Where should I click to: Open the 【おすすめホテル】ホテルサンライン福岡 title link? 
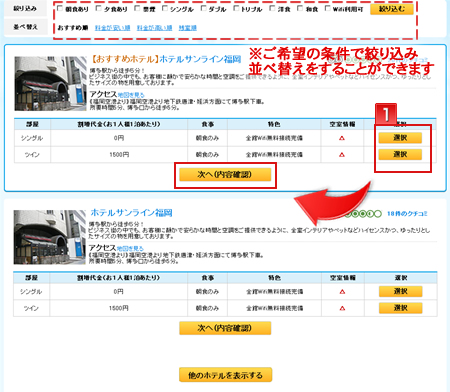pos(166,59)
